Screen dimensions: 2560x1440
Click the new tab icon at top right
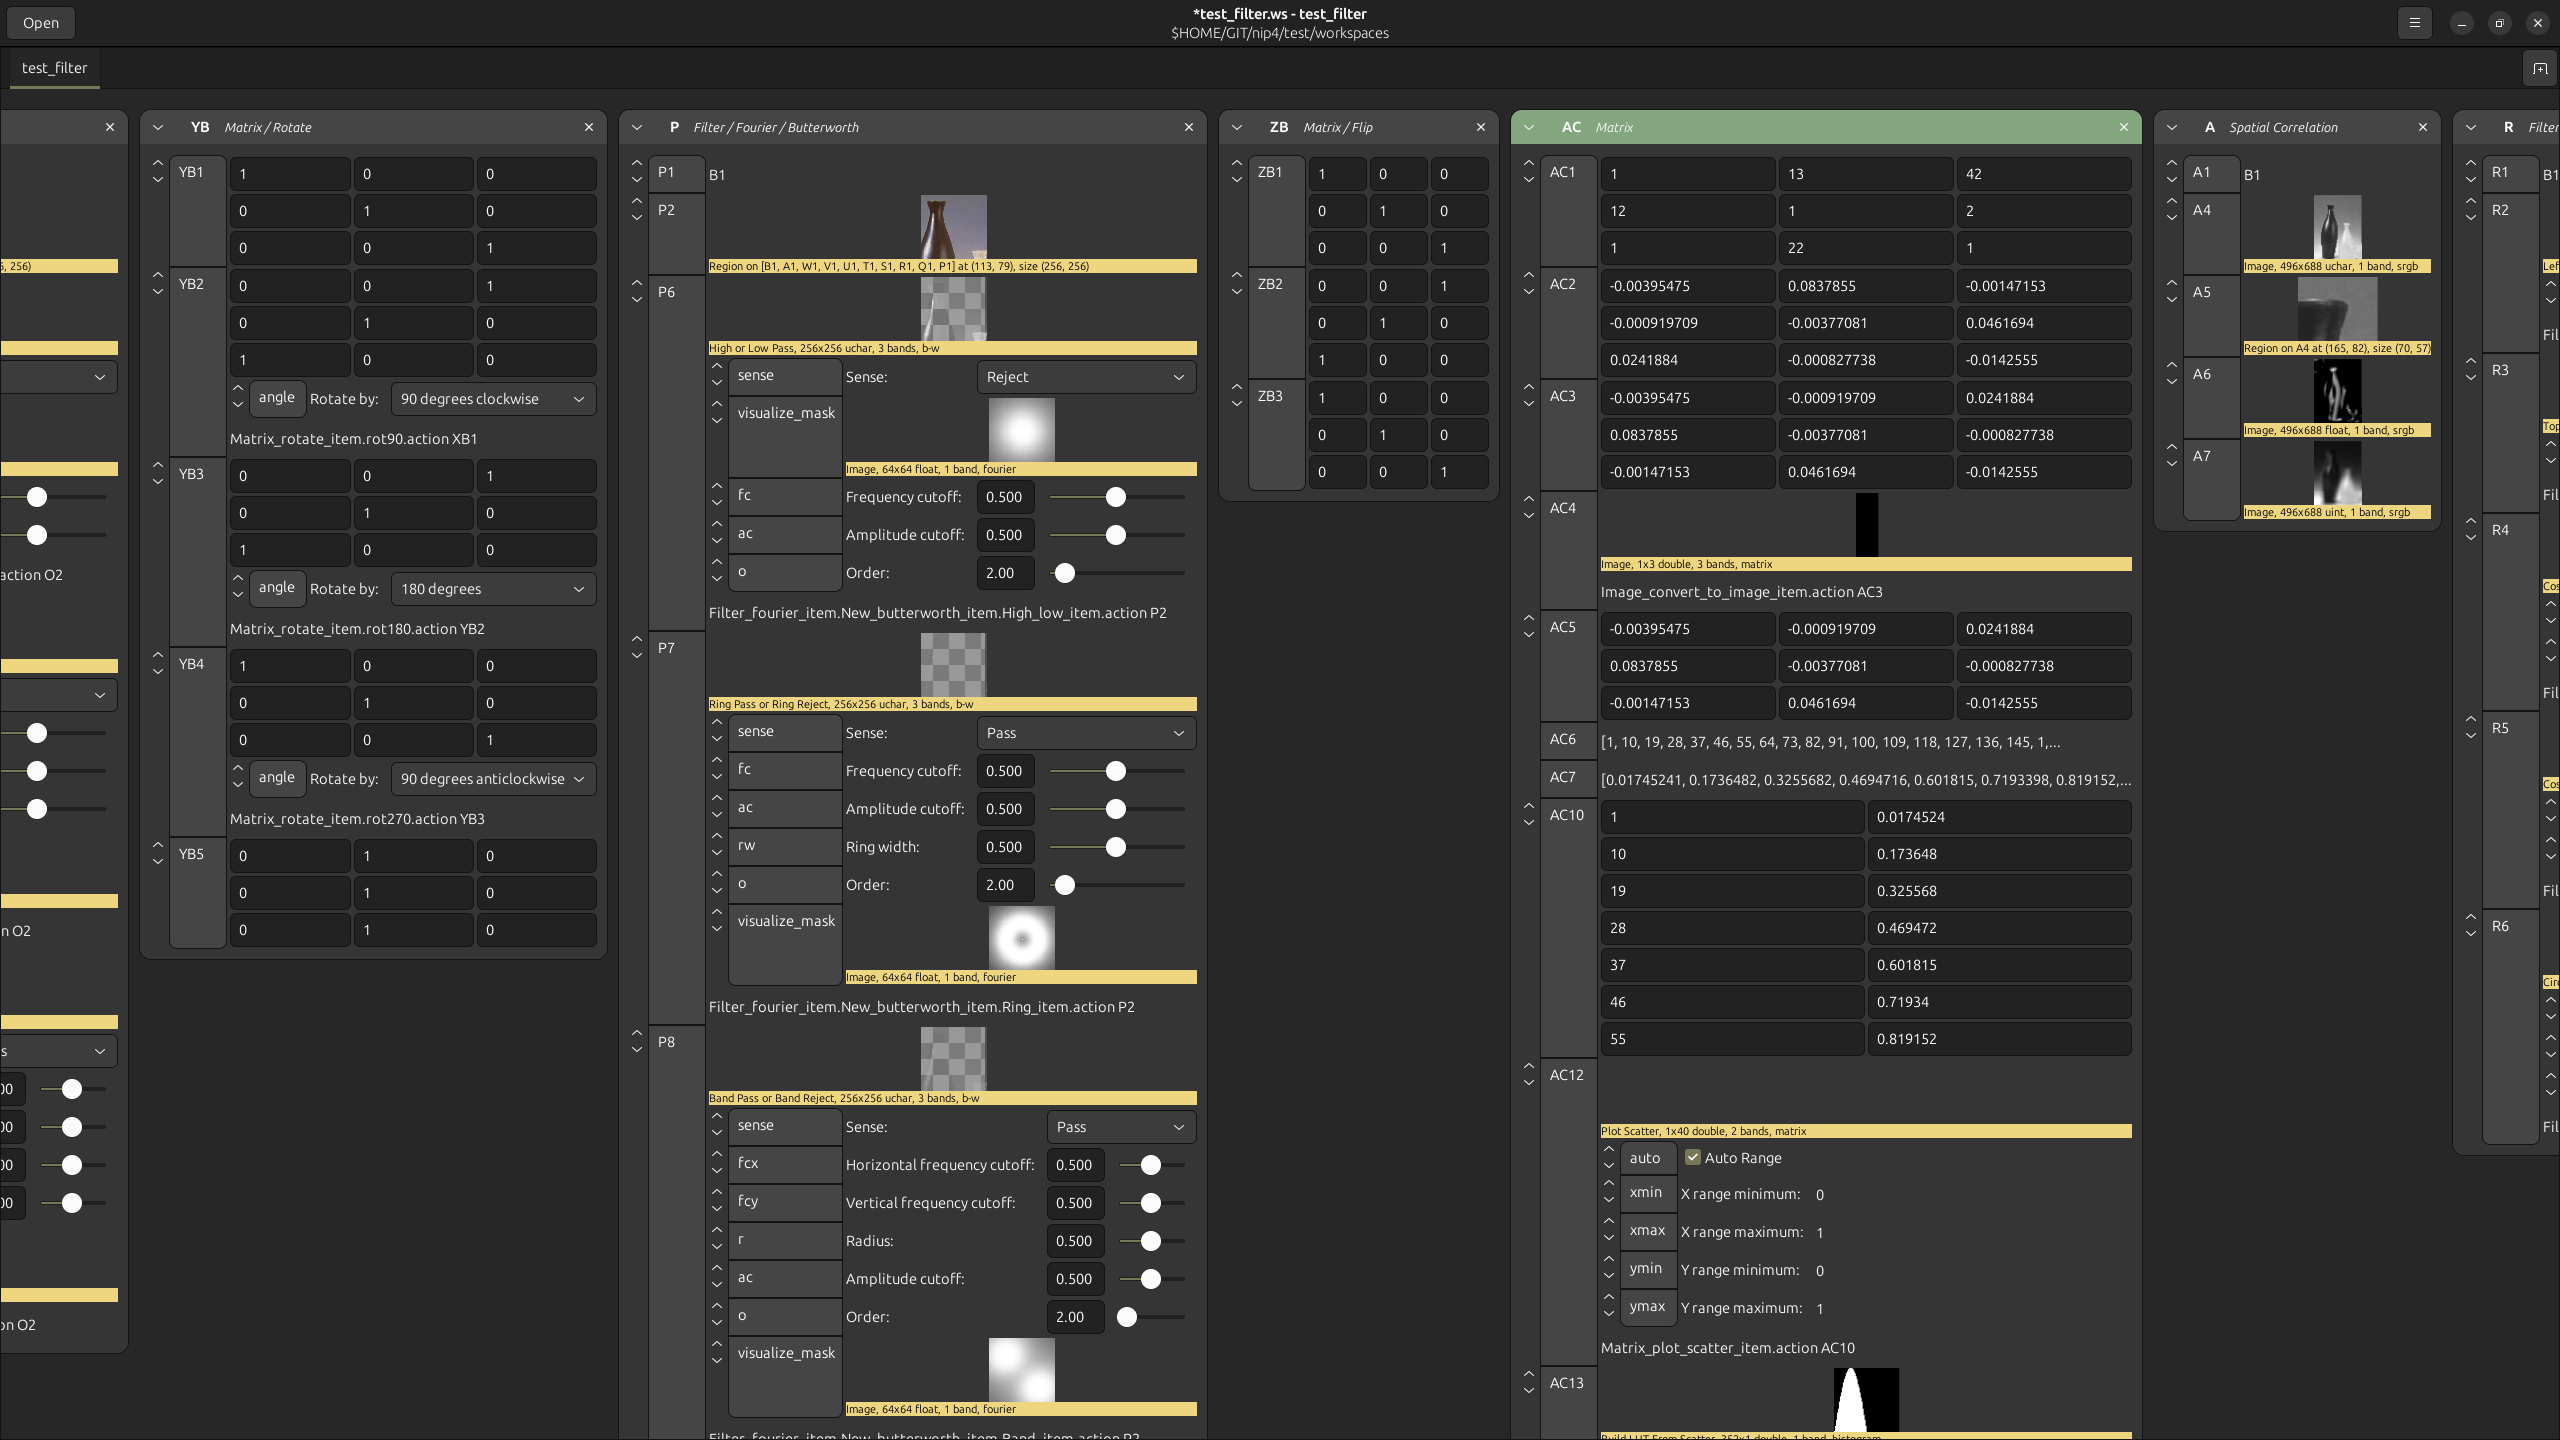[x=2539, y=68]
